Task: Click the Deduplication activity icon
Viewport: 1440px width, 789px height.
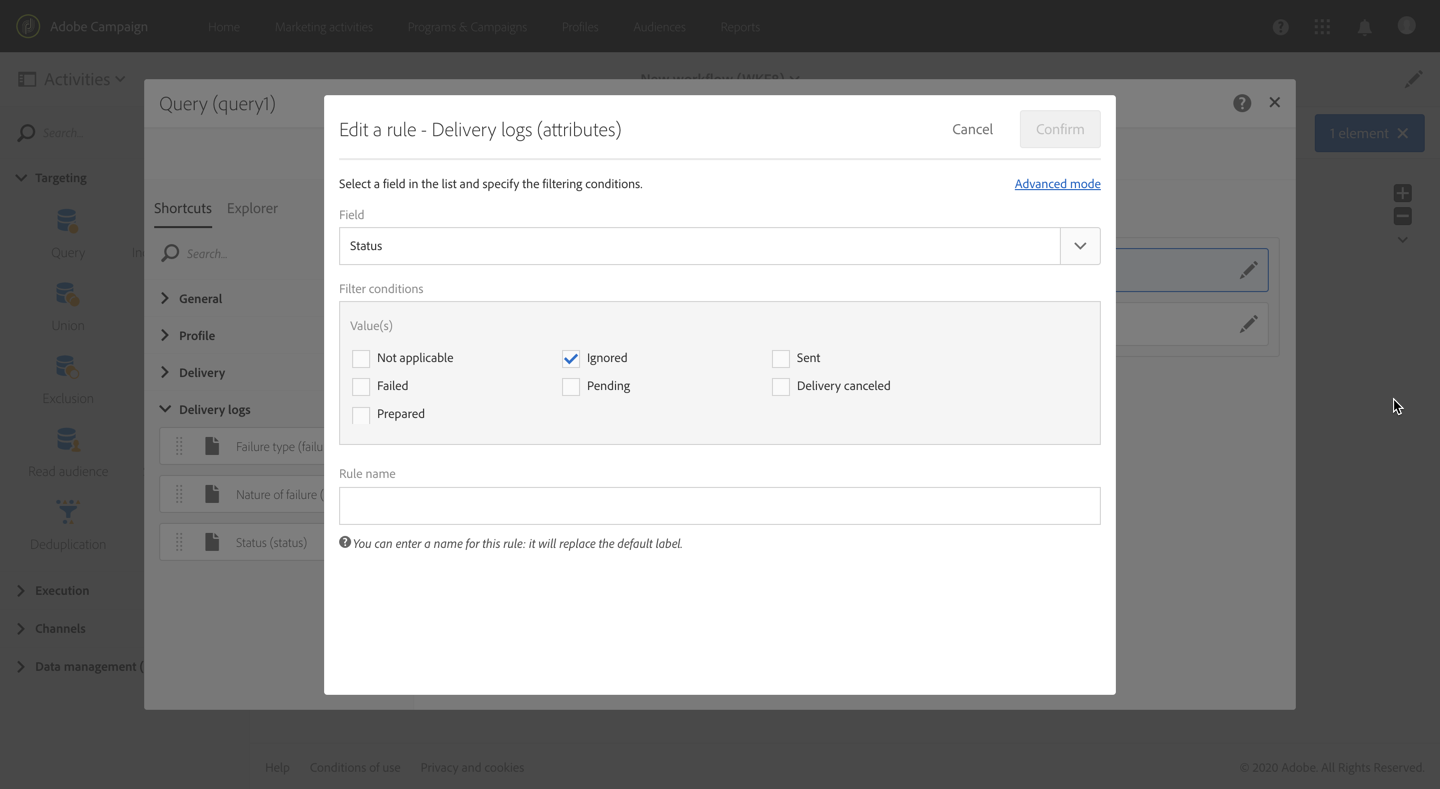Action: pos(68,513)
